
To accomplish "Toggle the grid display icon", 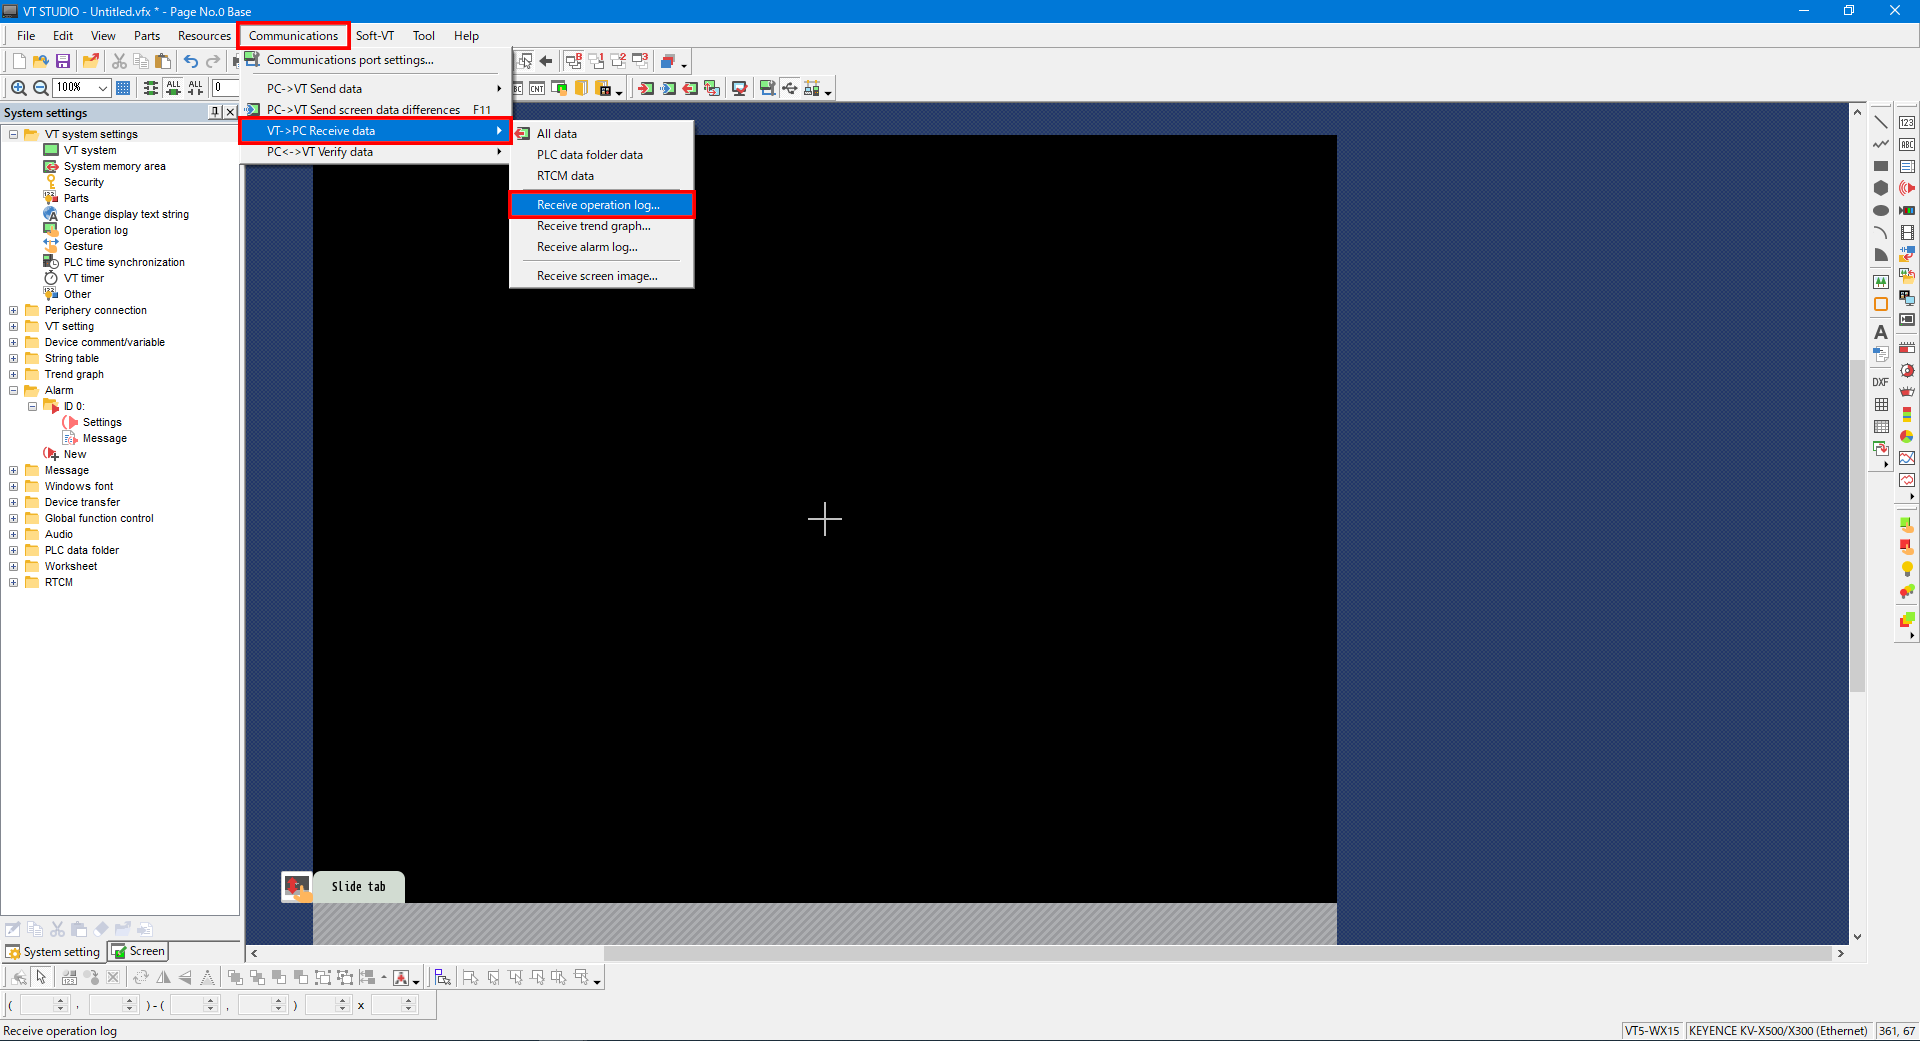I will 123,88.
